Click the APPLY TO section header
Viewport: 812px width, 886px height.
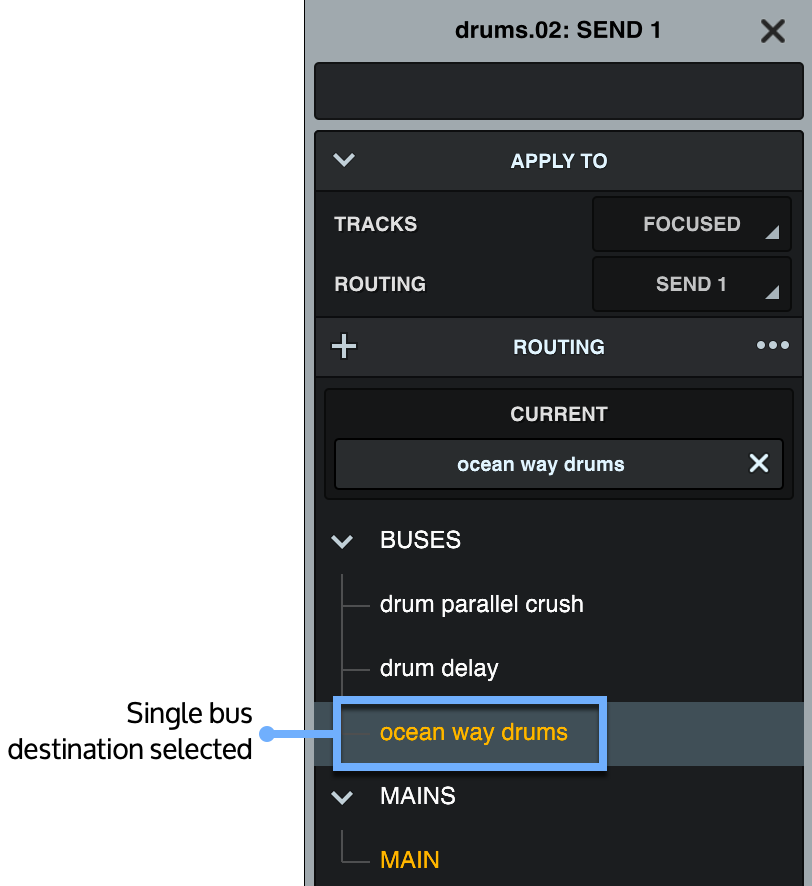click(x=559, y=161)
